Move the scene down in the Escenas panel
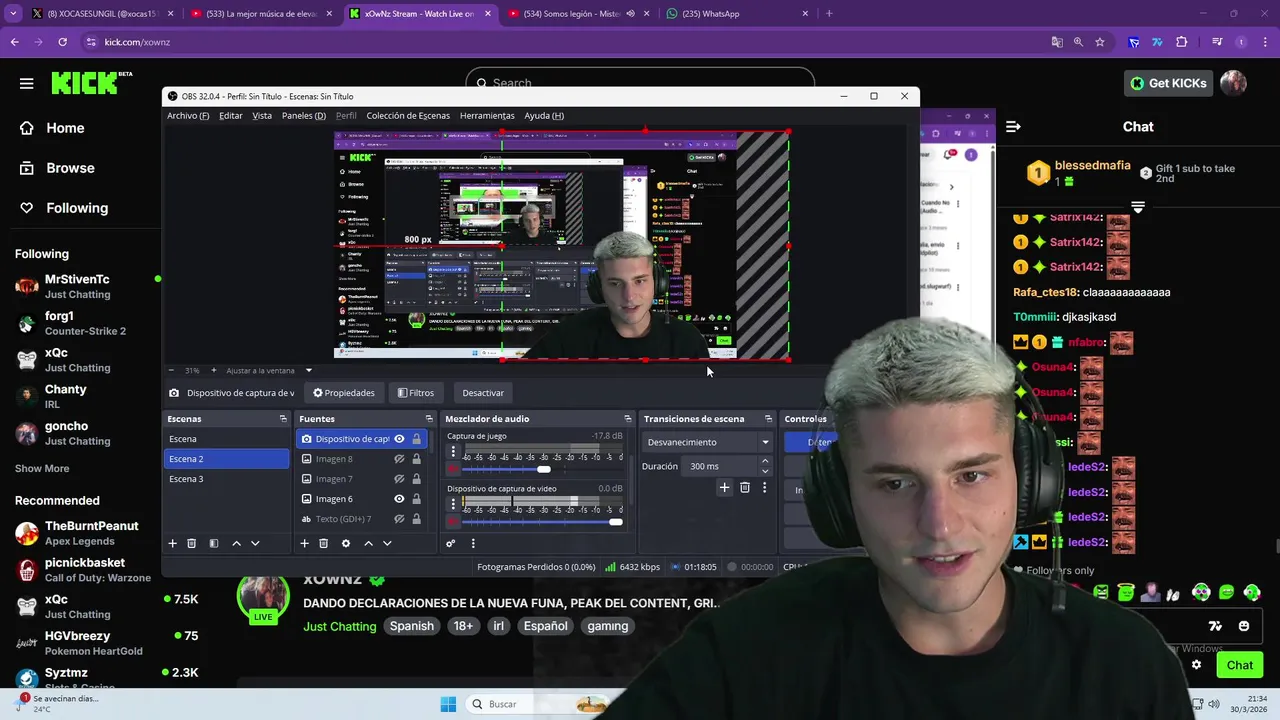 (x=255, y=543)
